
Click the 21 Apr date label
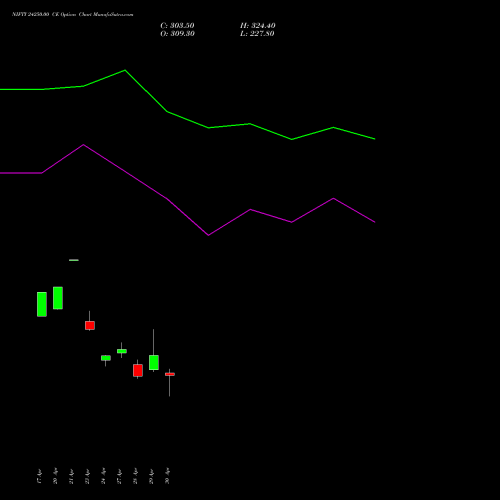coord(71,476)
